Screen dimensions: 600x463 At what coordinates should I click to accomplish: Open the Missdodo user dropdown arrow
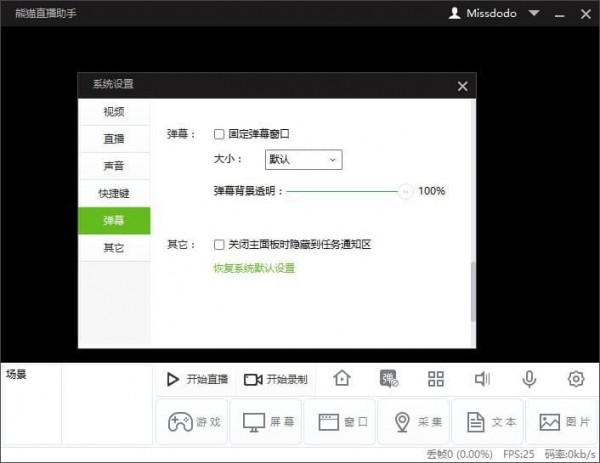tap(534, 13)
